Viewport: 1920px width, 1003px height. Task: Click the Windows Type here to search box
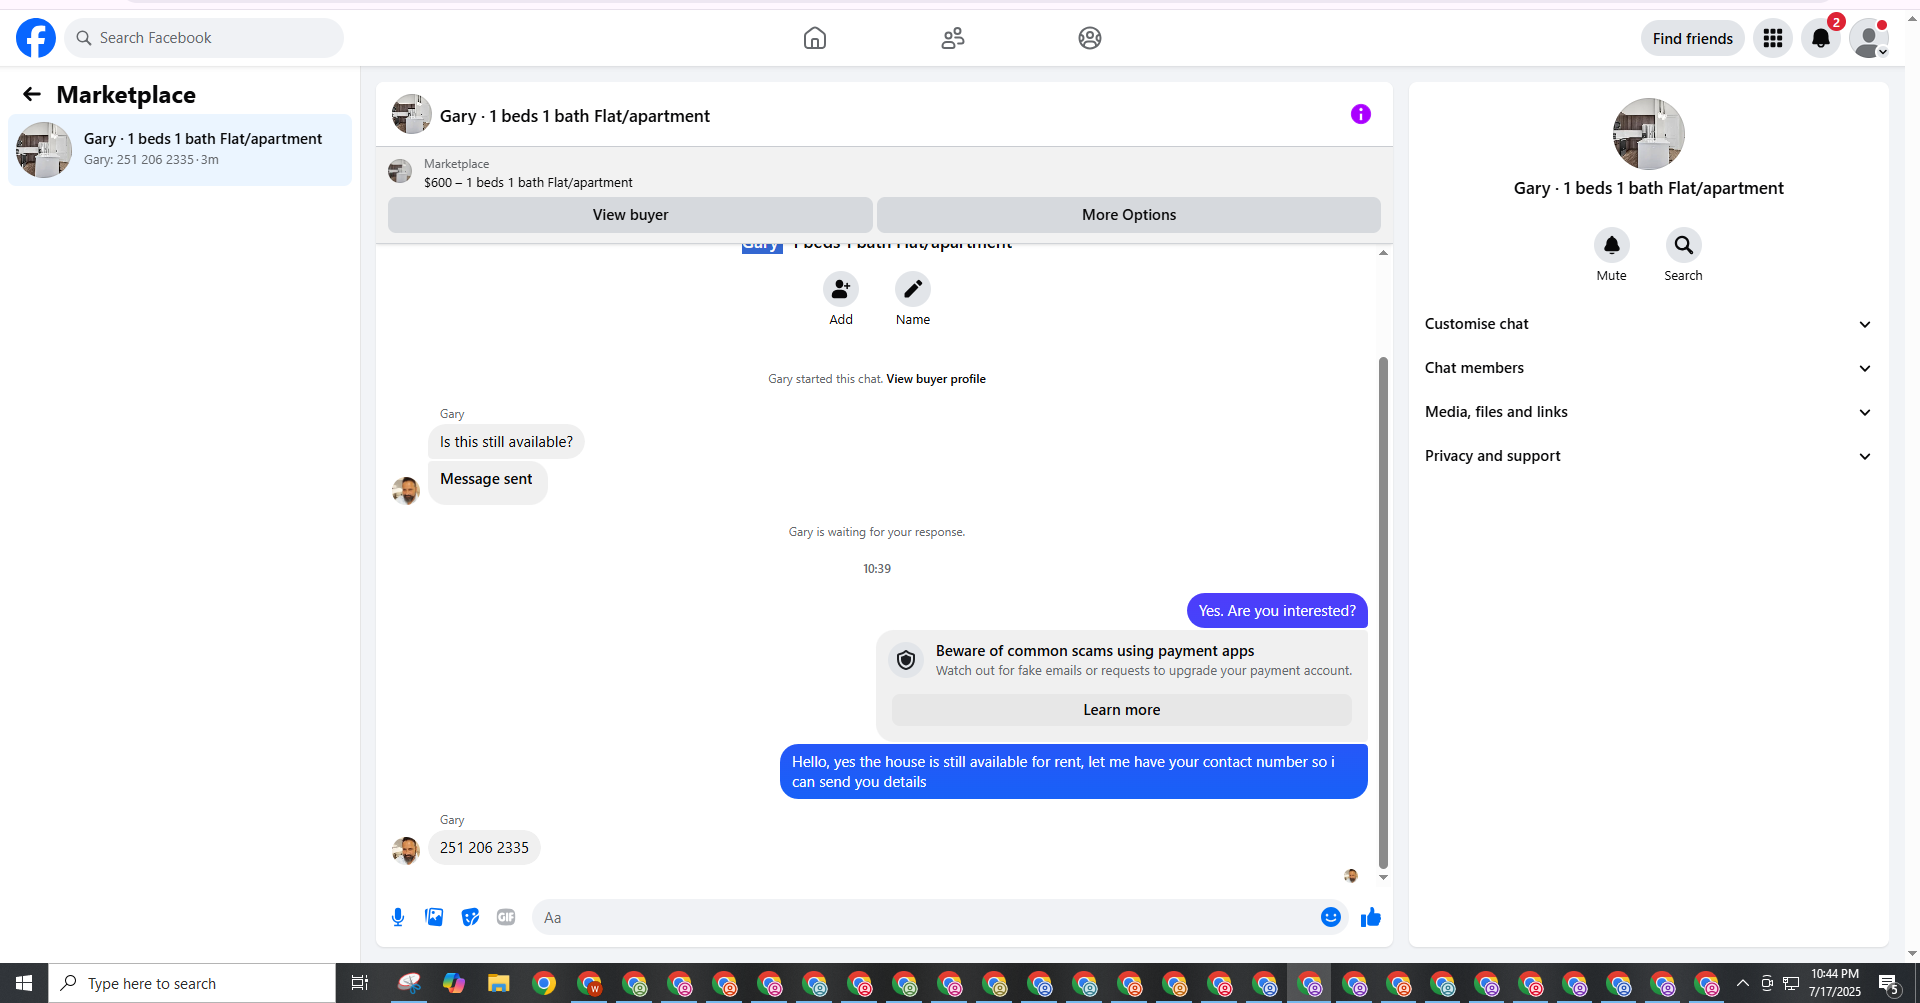click(x=192, y=983)
